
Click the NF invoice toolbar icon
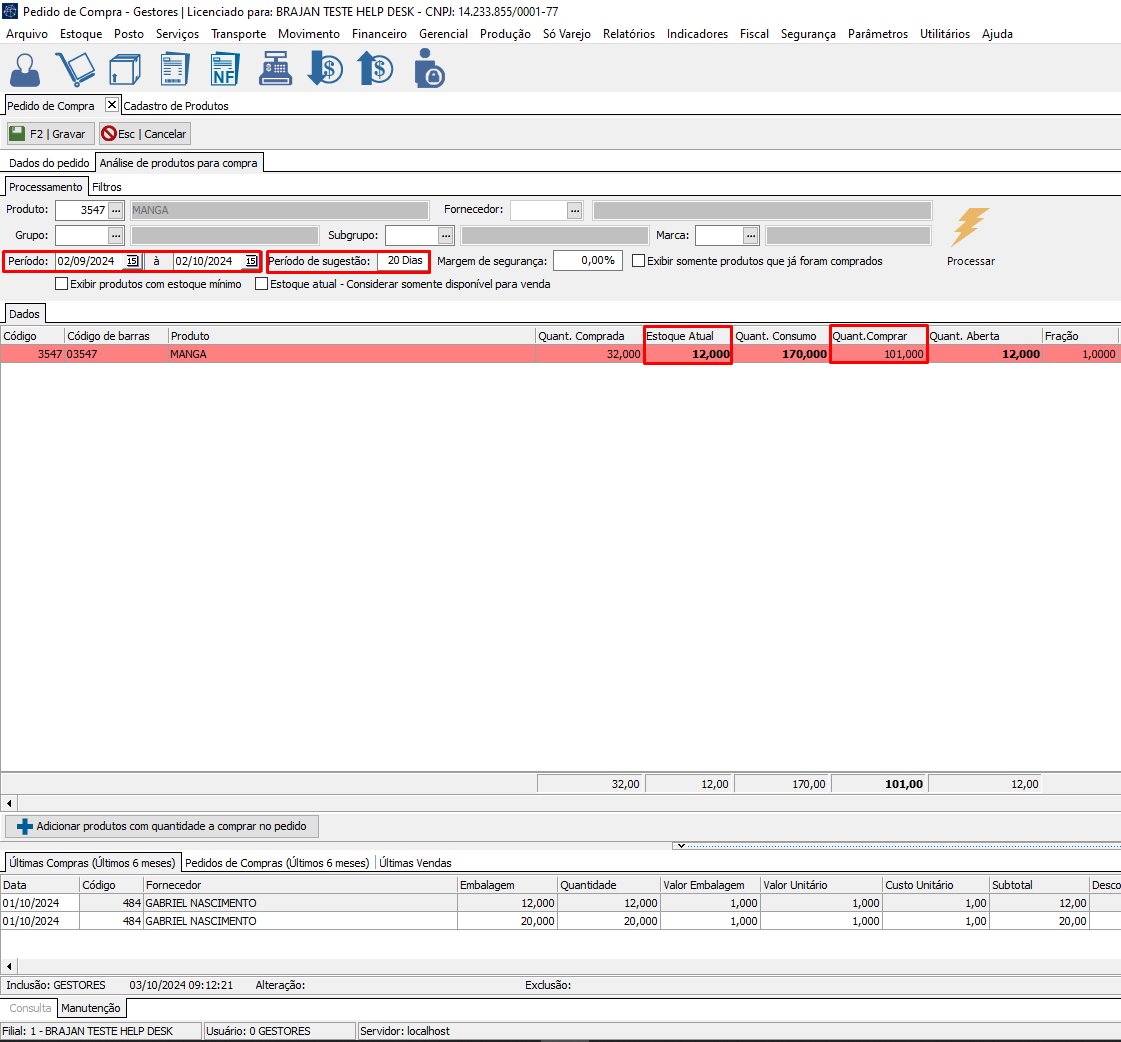click(x=225, y=69)
